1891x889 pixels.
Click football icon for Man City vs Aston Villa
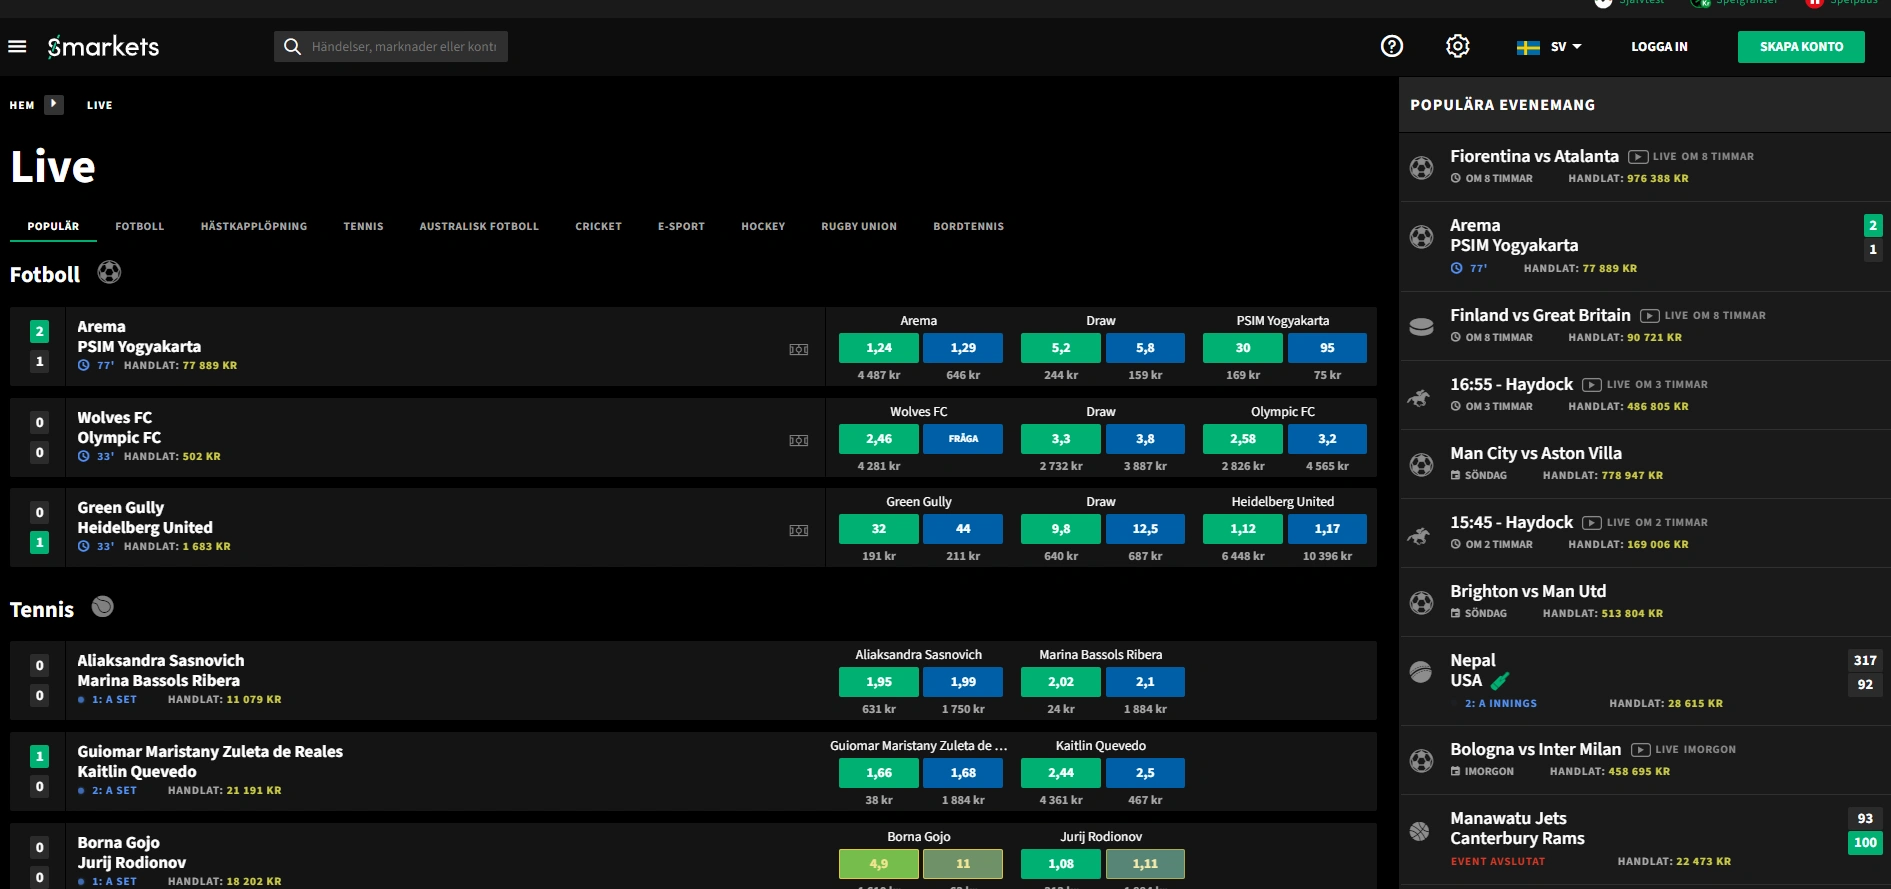click(x=1421, y=464)
